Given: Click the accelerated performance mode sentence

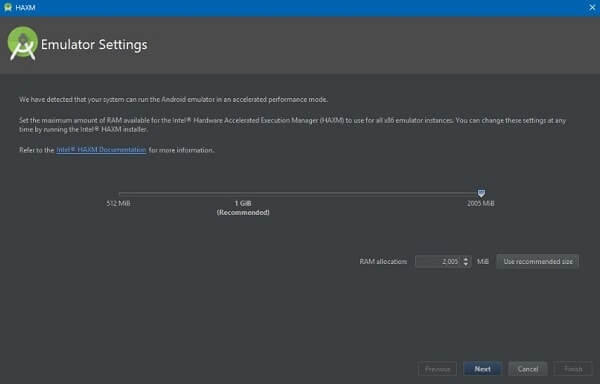Looking at the screenshot, I should [174, 99].
